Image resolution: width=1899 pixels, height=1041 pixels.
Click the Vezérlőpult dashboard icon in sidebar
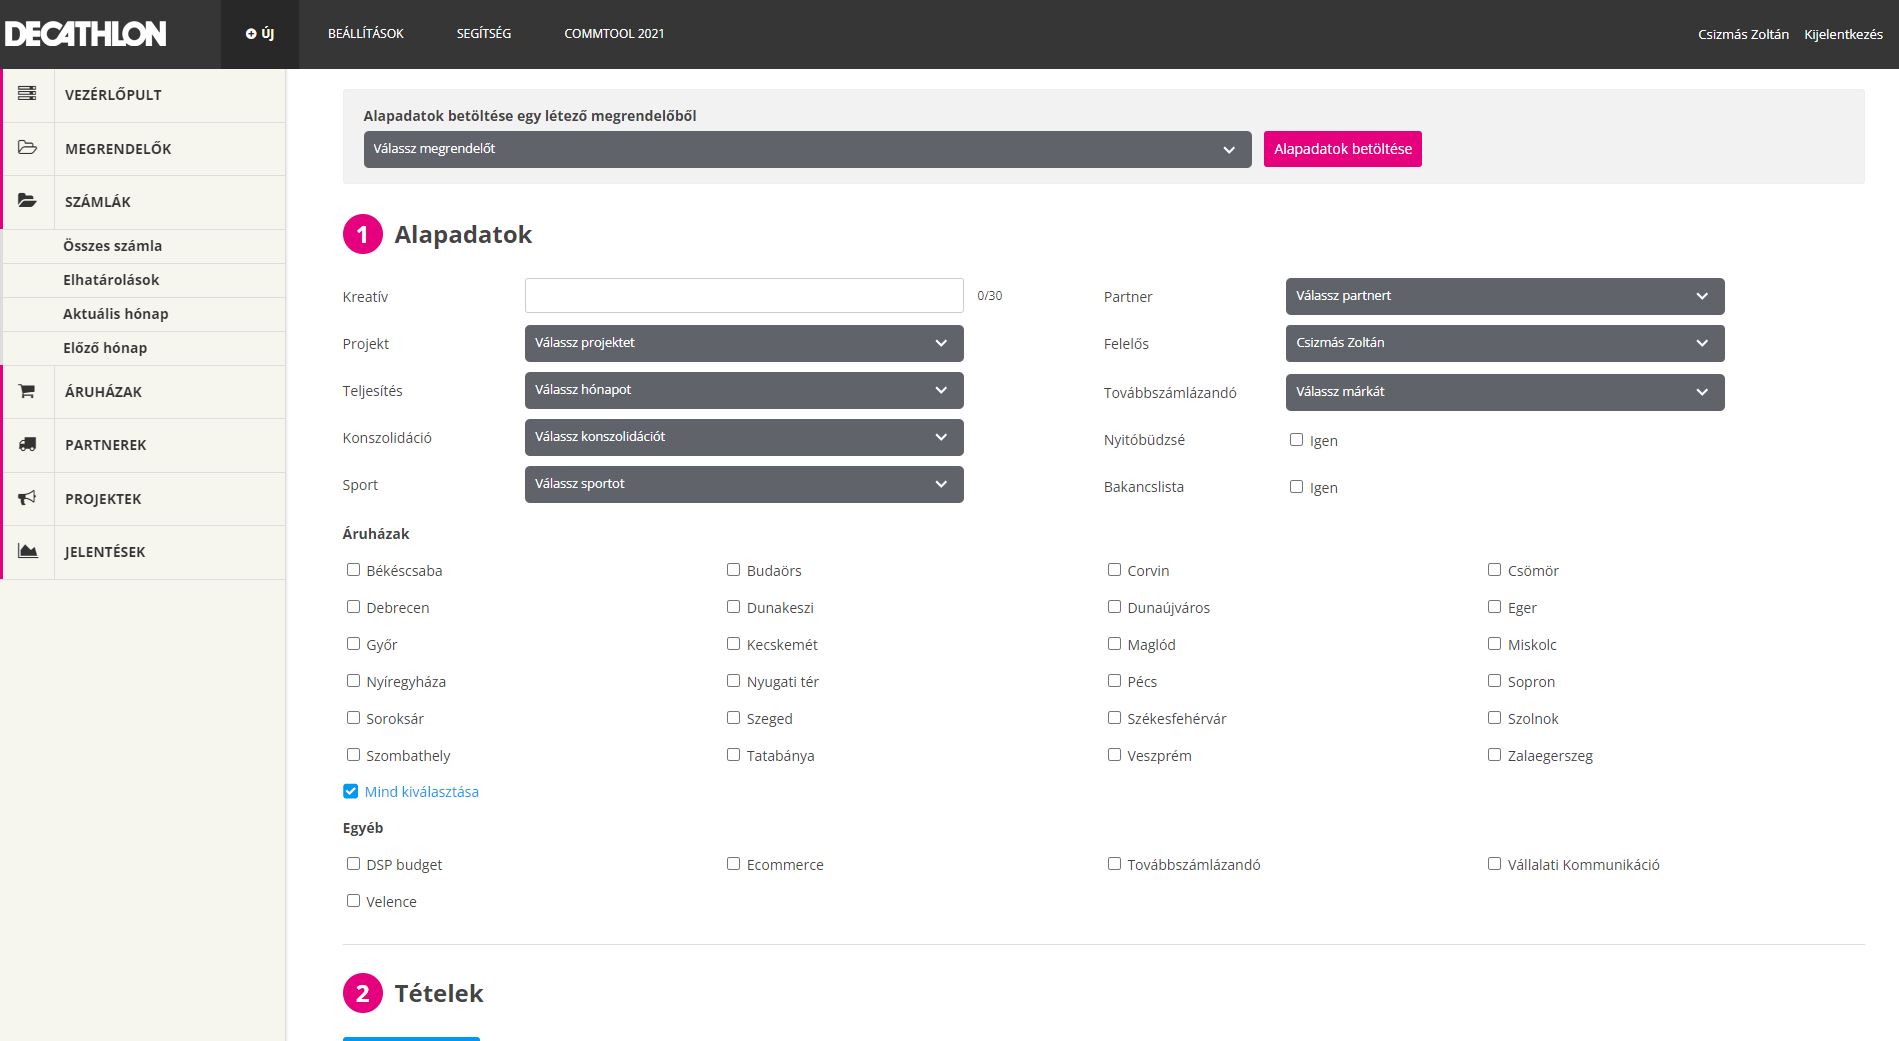[27, 94]
